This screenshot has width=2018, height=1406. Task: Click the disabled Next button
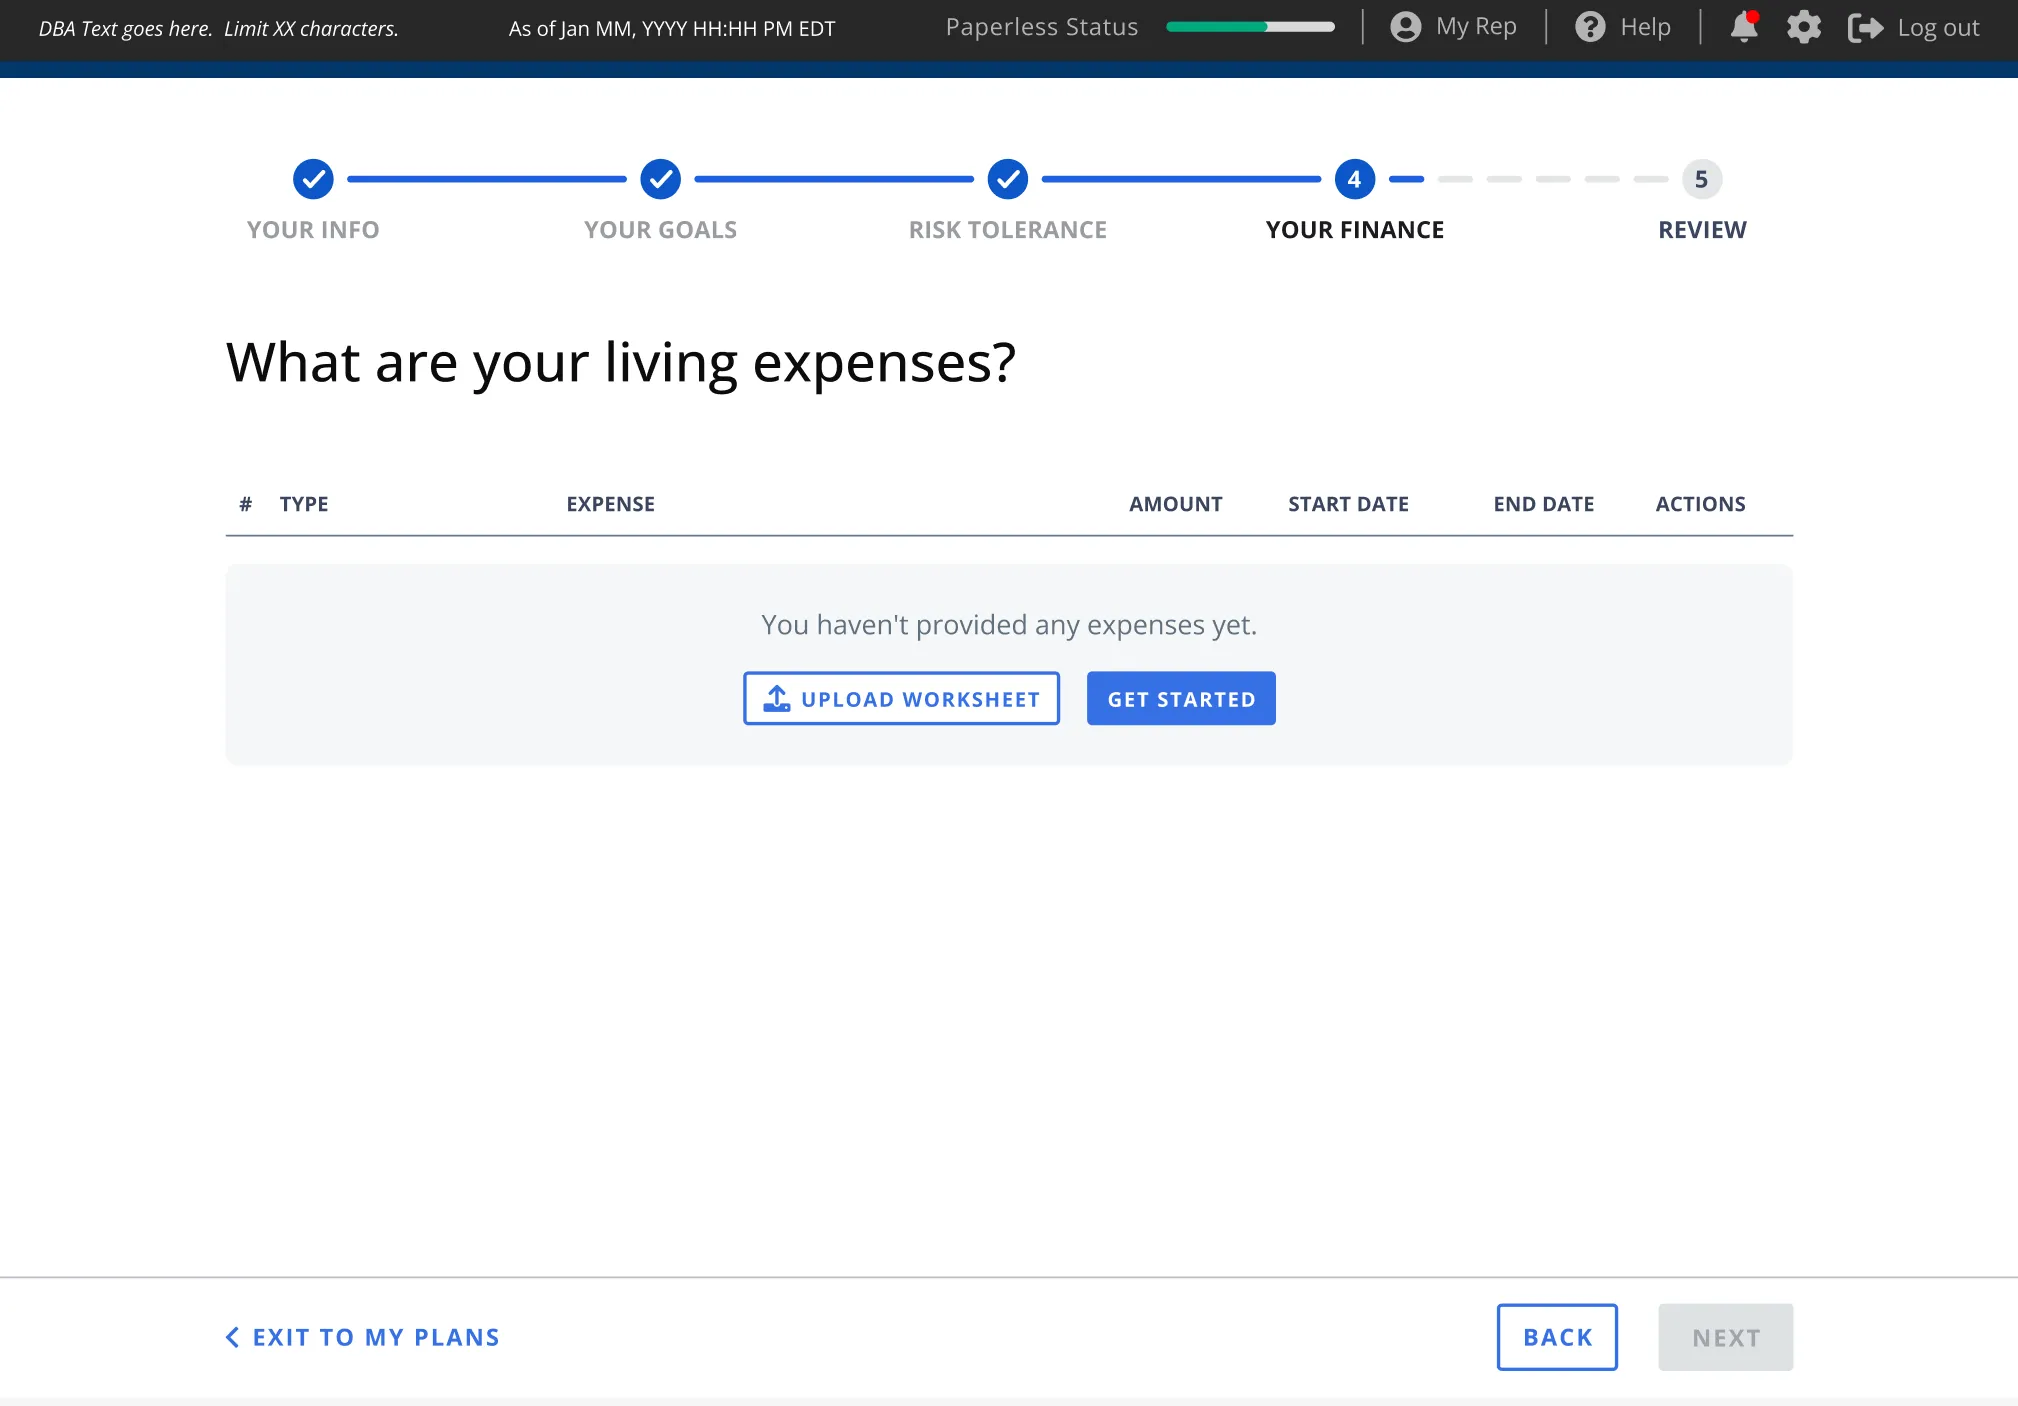tap(1726, 1337)
